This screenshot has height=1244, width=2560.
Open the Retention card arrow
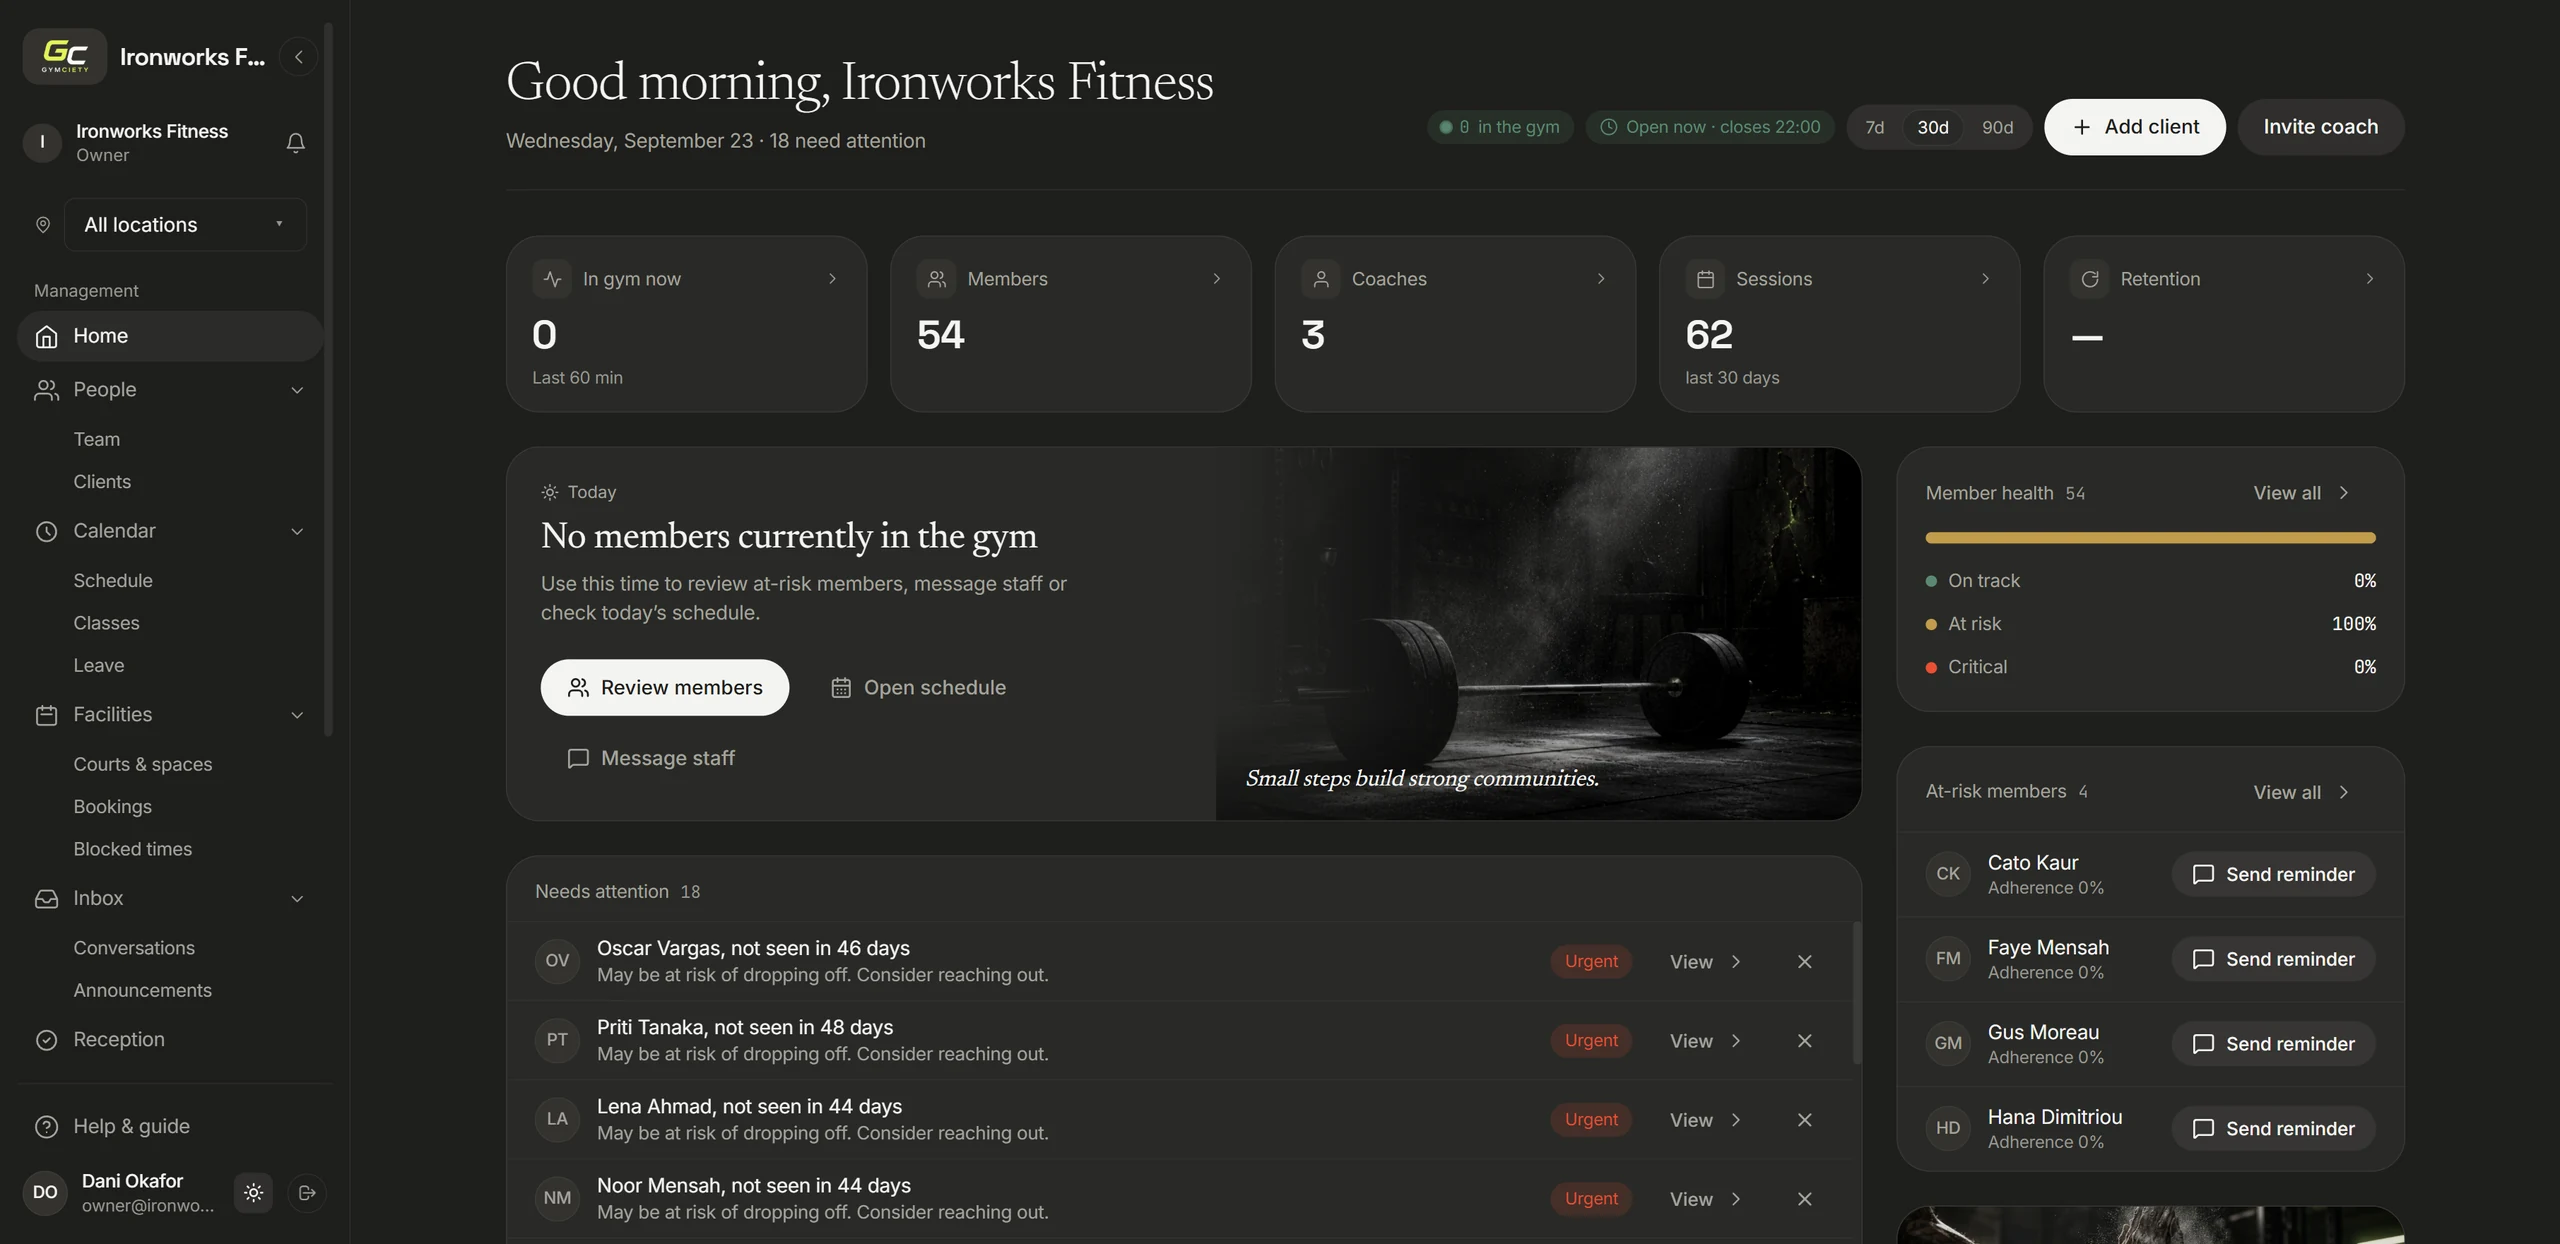point(2369,279)
